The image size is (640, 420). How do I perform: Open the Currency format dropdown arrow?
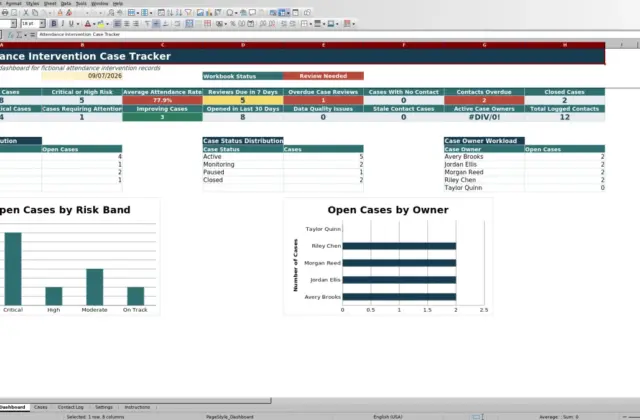pos(226,24)
